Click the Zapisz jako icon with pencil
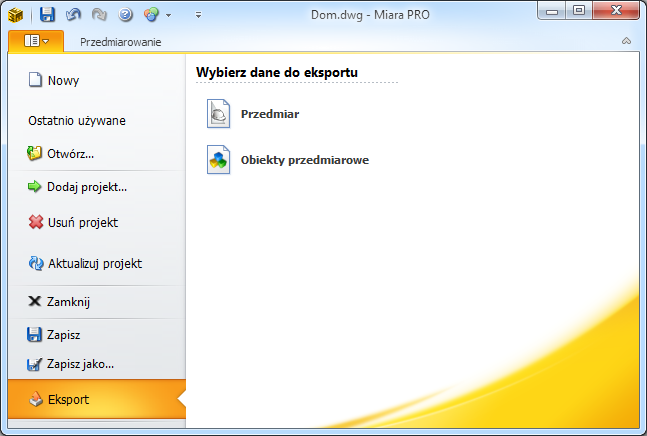647x436 pixels. coord(34,364)
